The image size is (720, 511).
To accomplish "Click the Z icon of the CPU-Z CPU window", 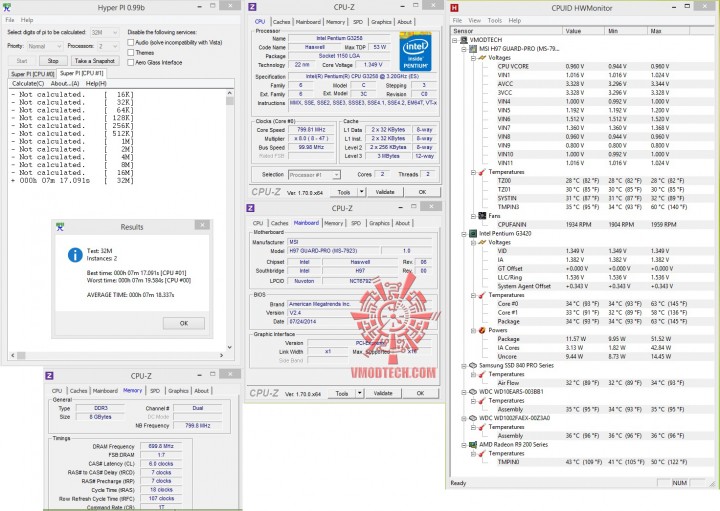I will 252,7.
